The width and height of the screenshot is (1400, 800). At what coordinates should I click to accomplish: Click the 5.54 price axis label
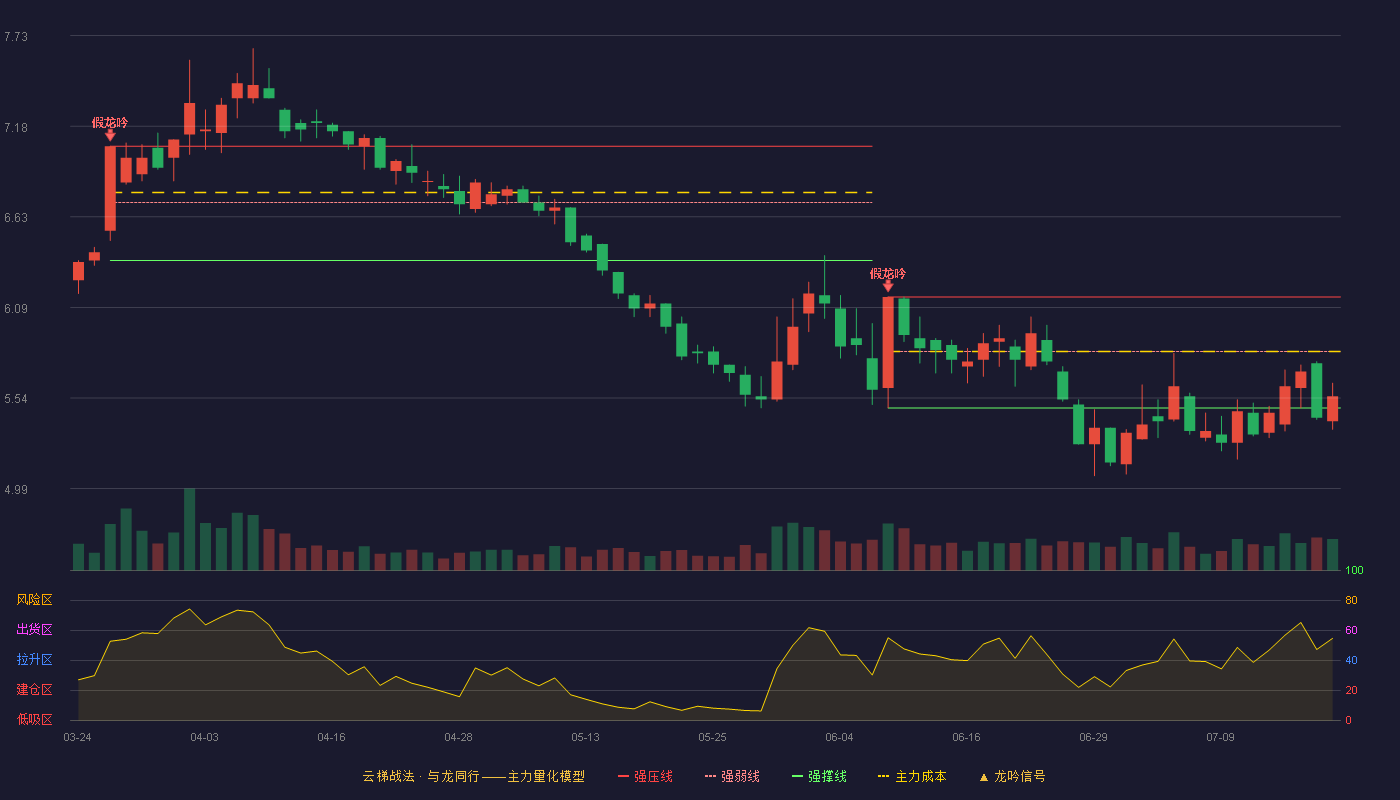[x=16, y=399]
